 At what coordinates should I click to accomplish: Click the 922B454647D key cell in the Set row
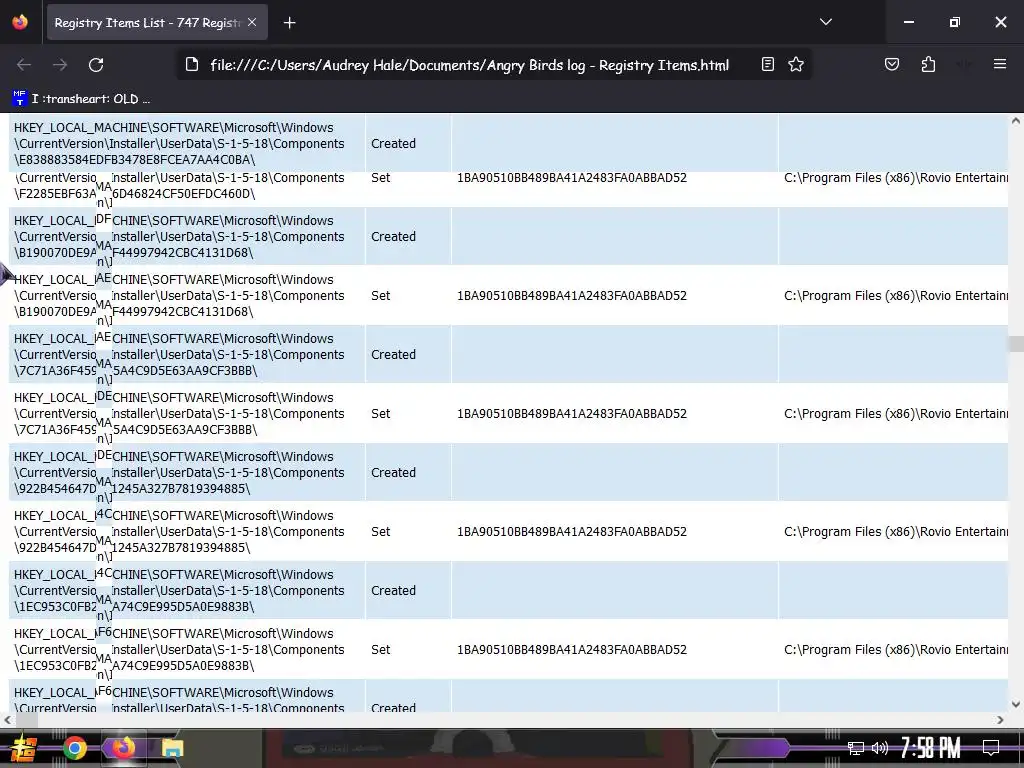point(187,532)
